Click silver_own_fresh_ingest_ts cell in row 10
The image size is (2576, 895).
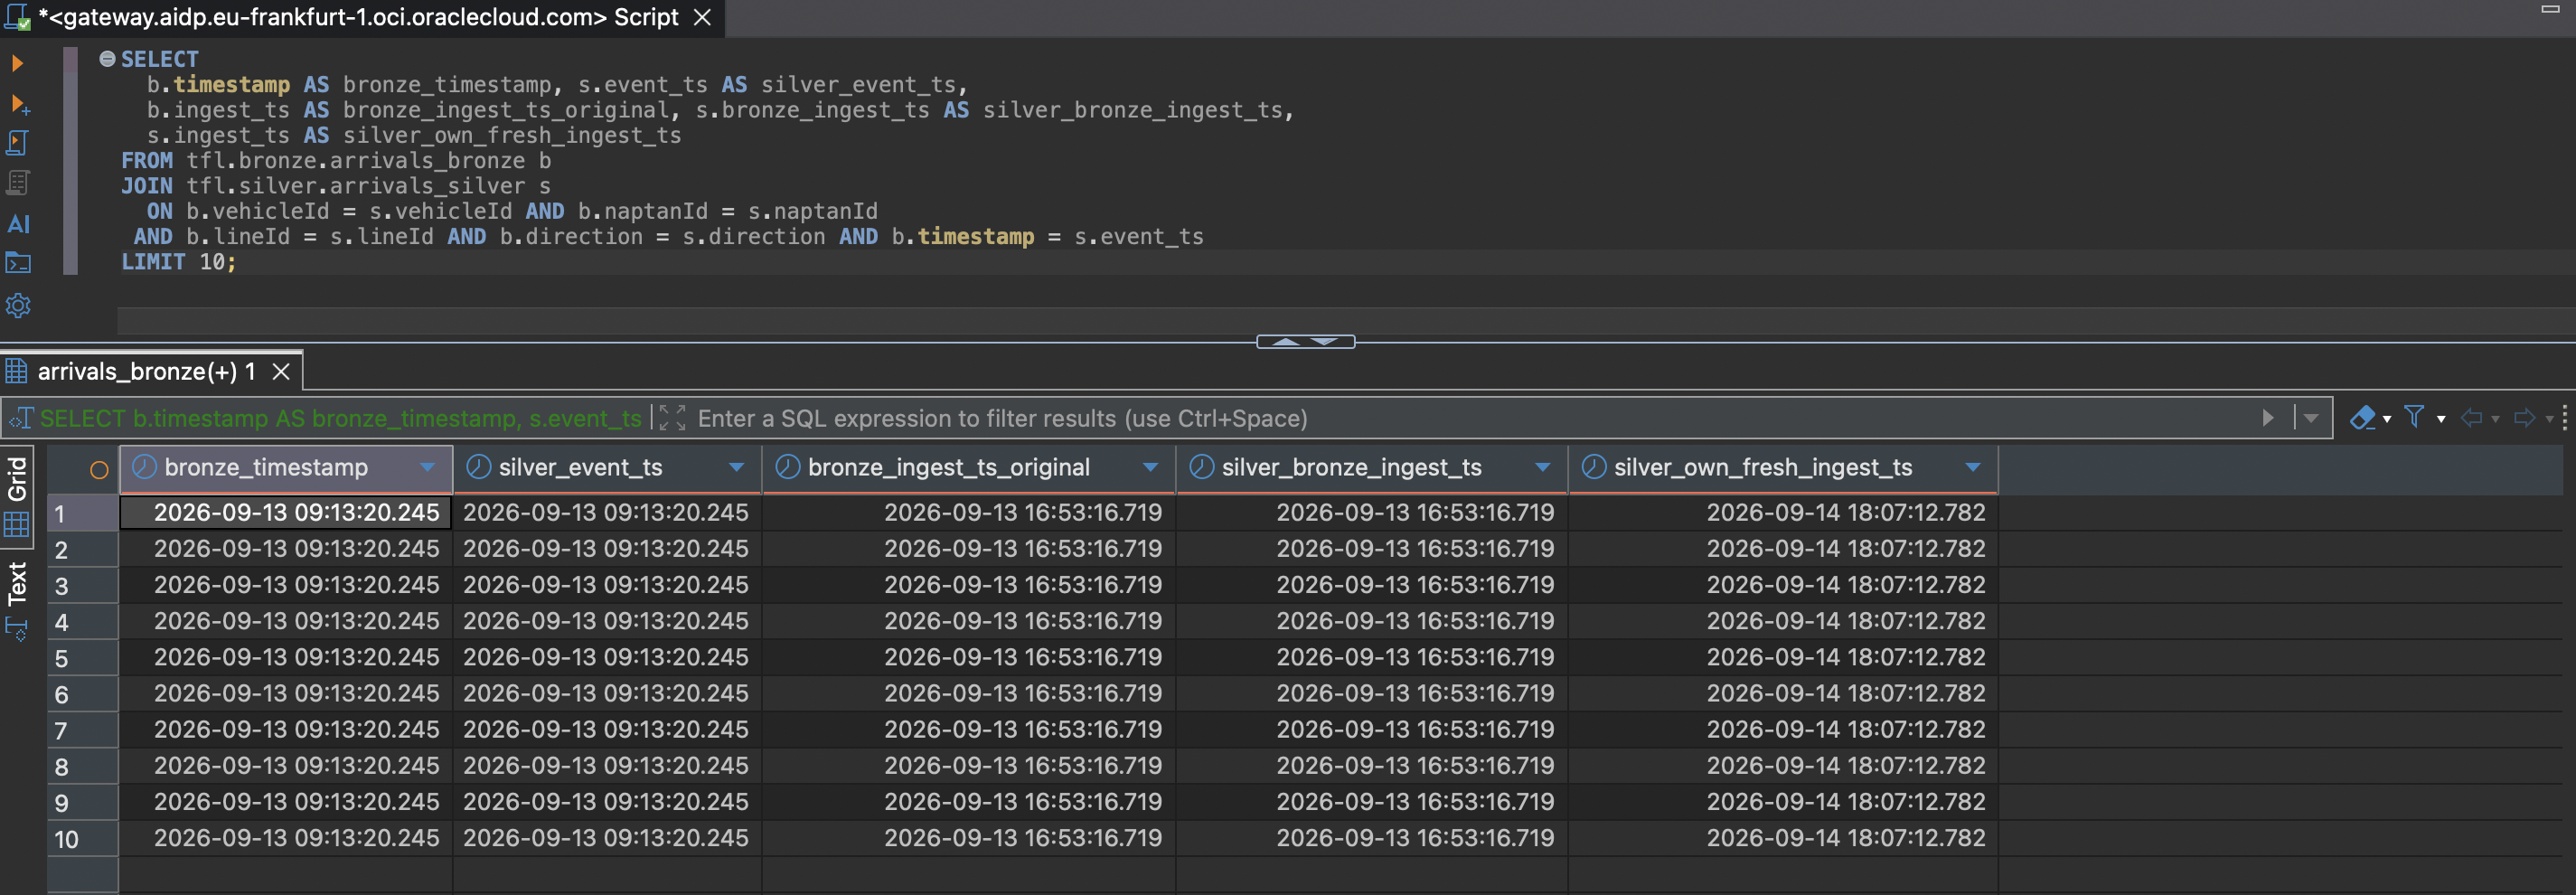pos(1784,838)
